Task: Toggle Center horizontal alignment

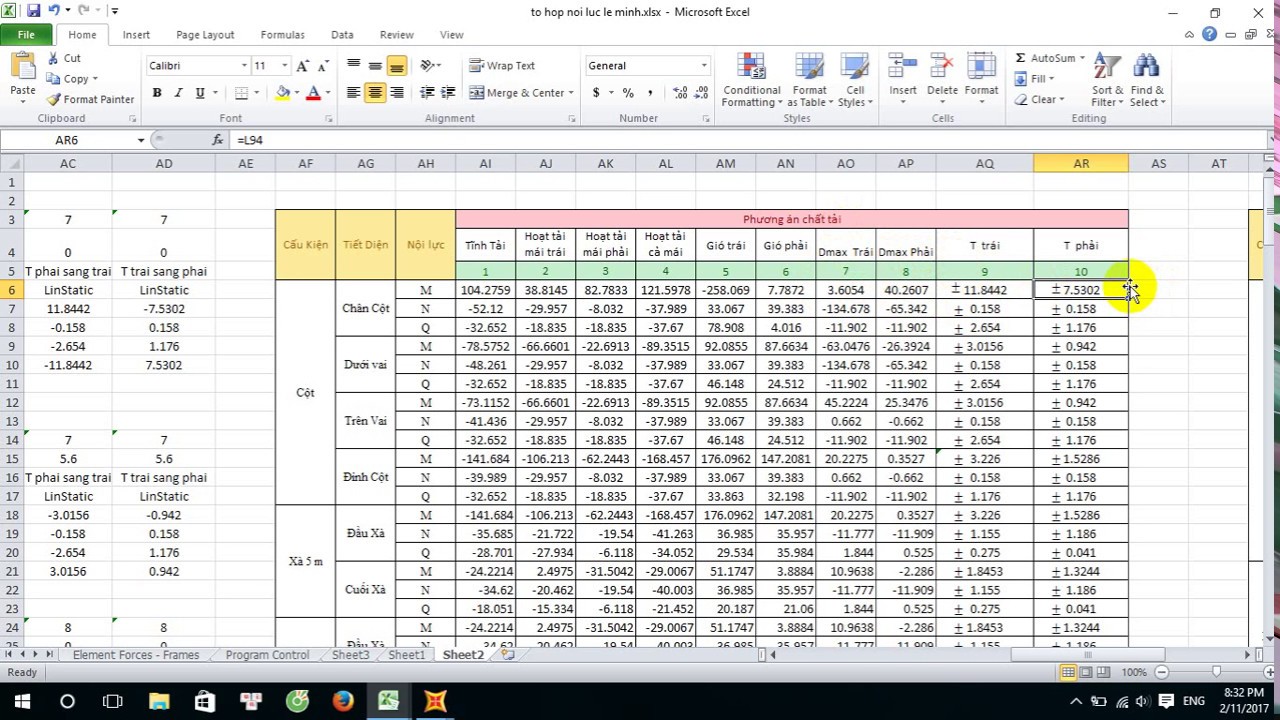Action: coord(375,93)
